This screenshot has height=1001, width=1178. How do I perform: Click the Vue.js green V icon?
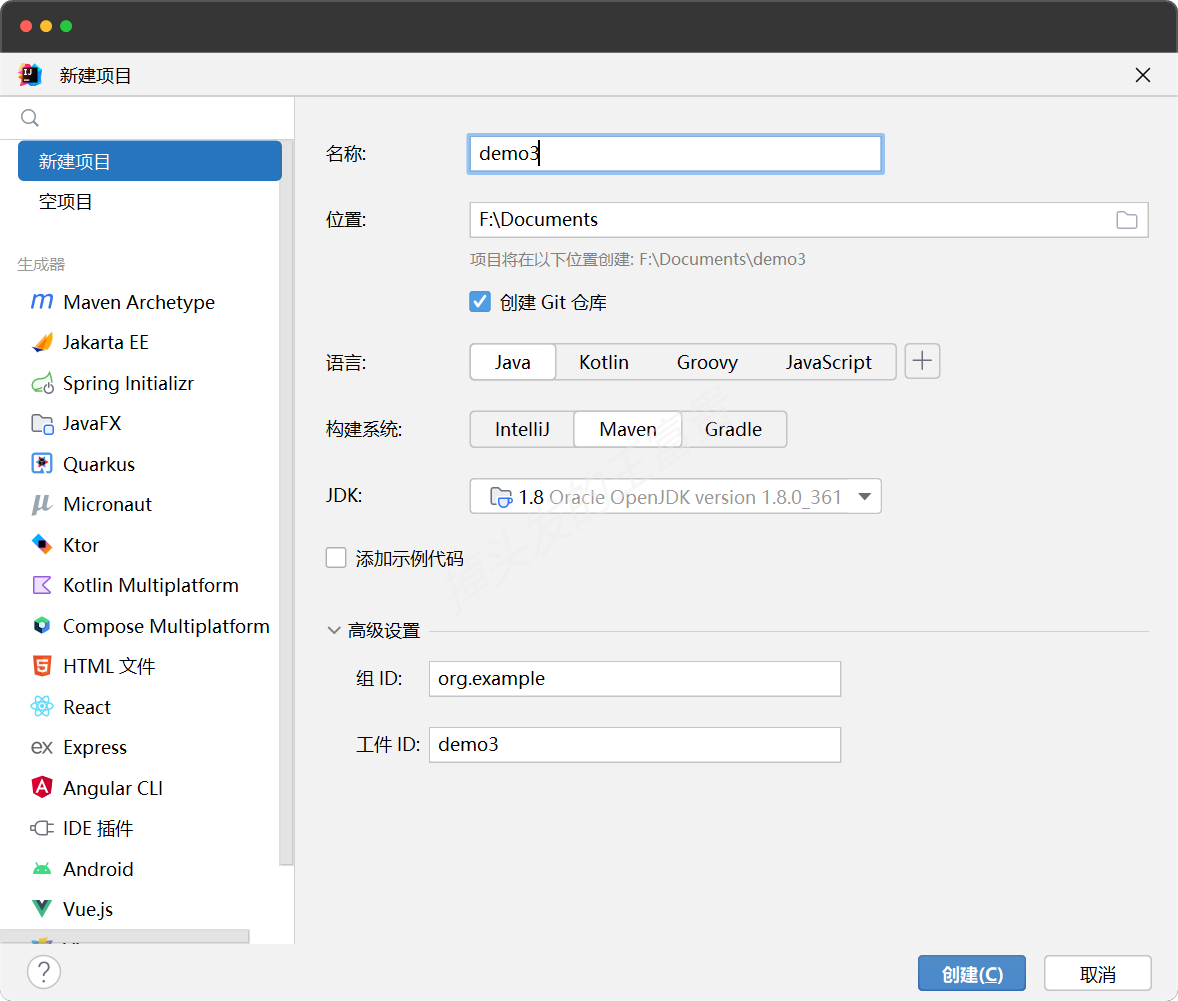[42, 909]
